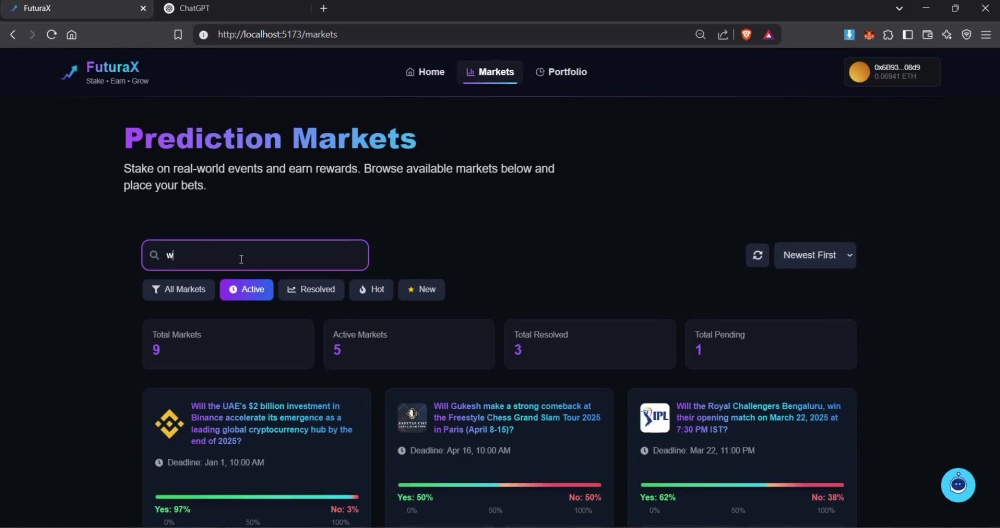Viewport: 1000px width, 528px height.
Task: Click the Gukesh market probability bar
Action: point(499,485)
